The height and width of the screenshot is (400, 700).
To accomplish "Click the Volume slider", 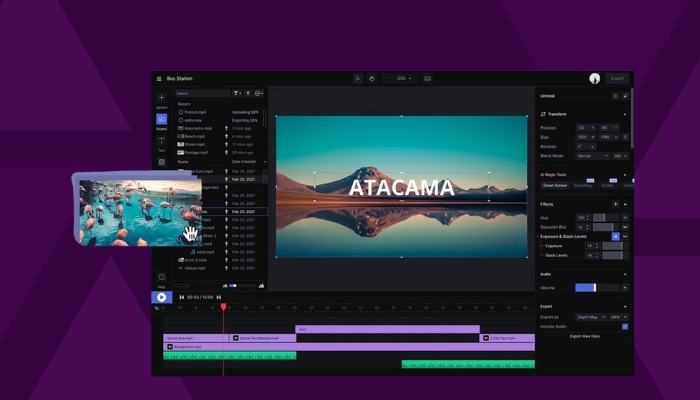I will (x=597, y=288).
